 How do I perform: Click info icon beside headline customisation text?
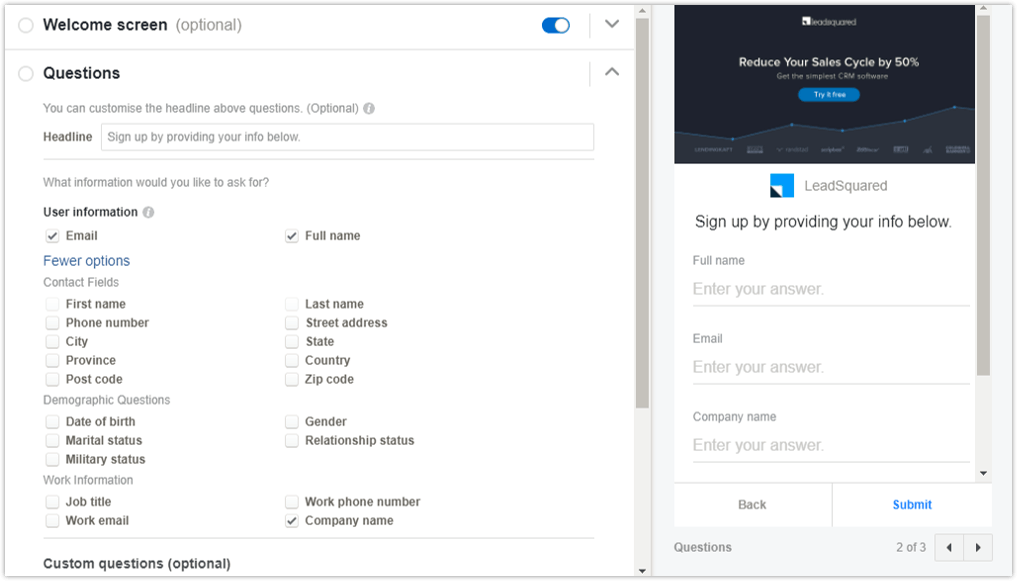point(369,108)
